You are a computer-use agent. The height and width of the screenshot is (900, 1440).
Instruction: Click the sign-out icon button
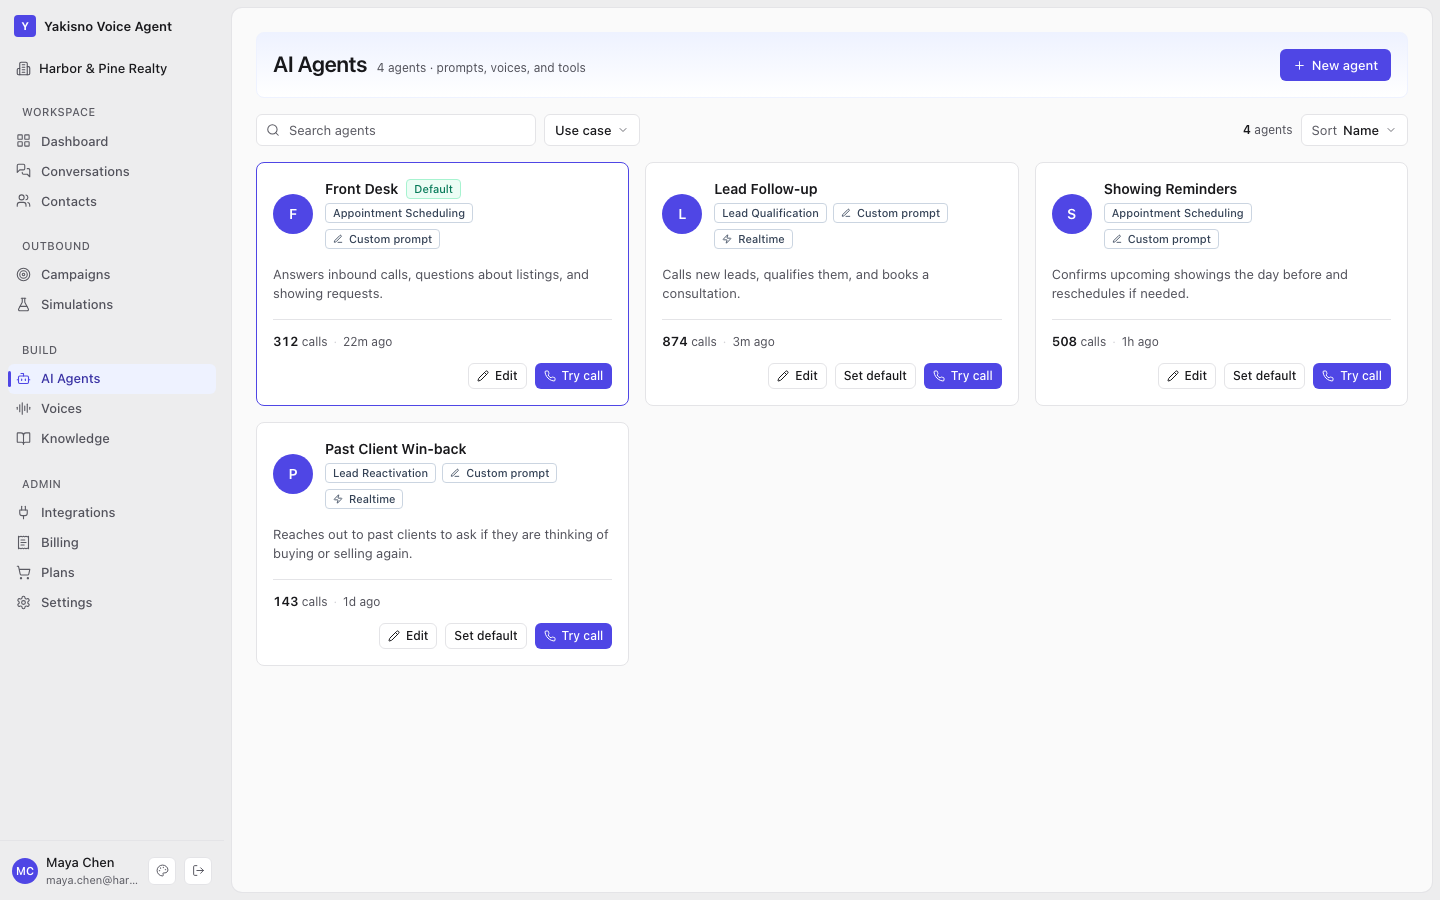tap(198, 870)
